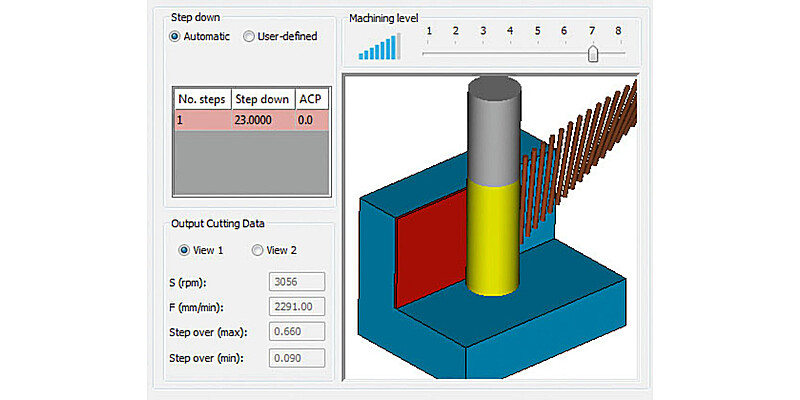Click the Step over (max) field
Screen dimensions: 800x400
click(x=297, y=332)
